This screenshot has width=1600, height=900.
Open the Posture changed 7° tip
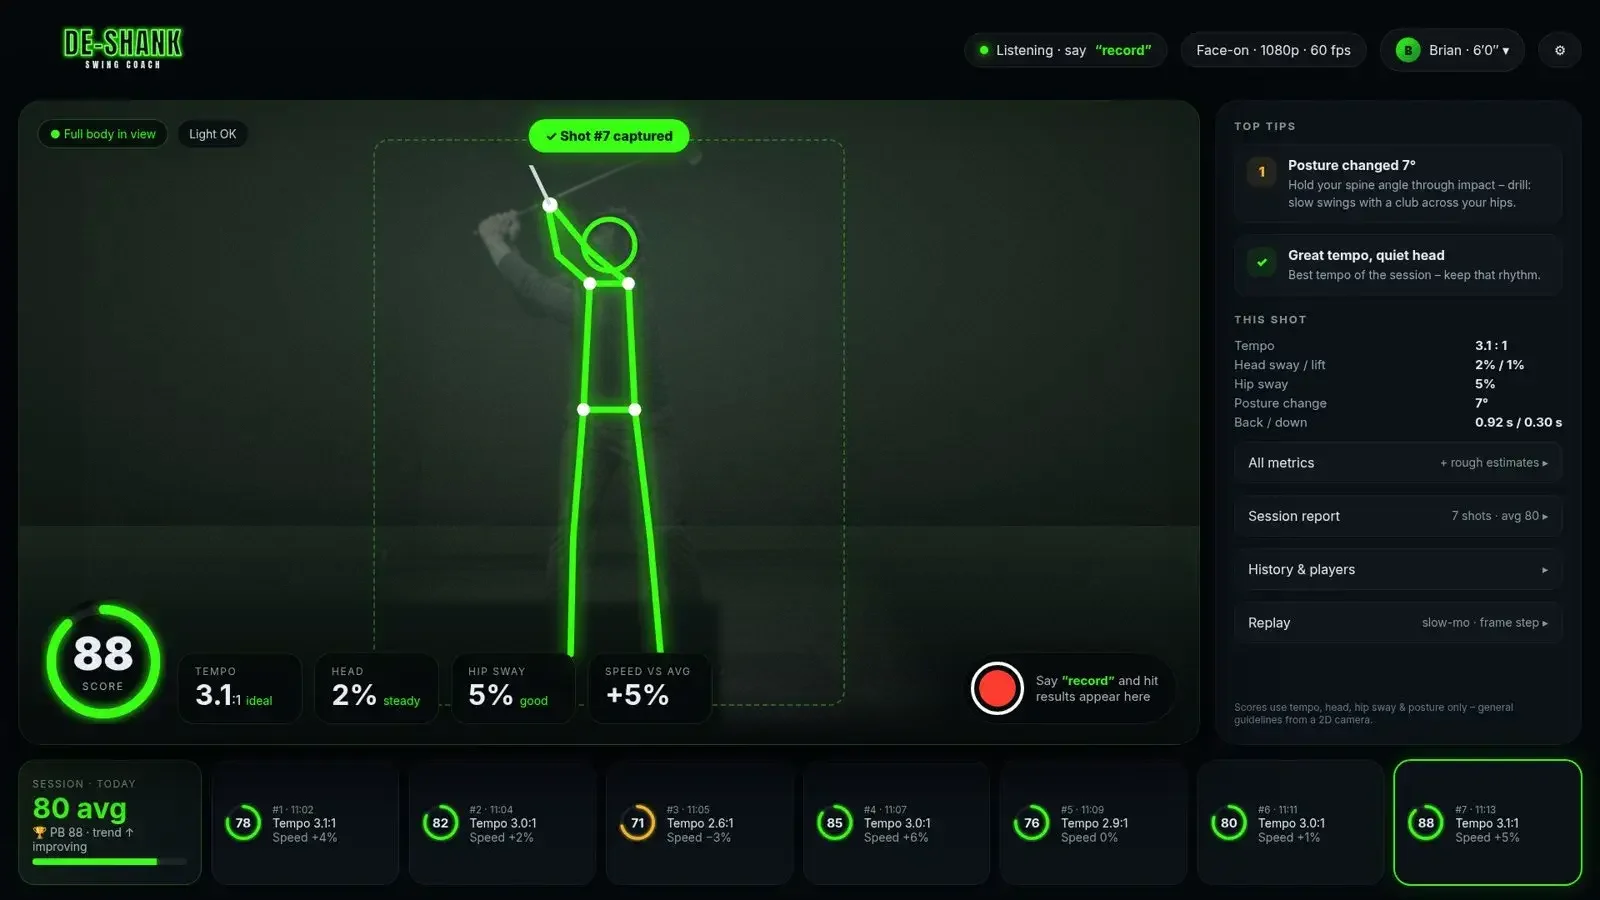pos(1397,184)
